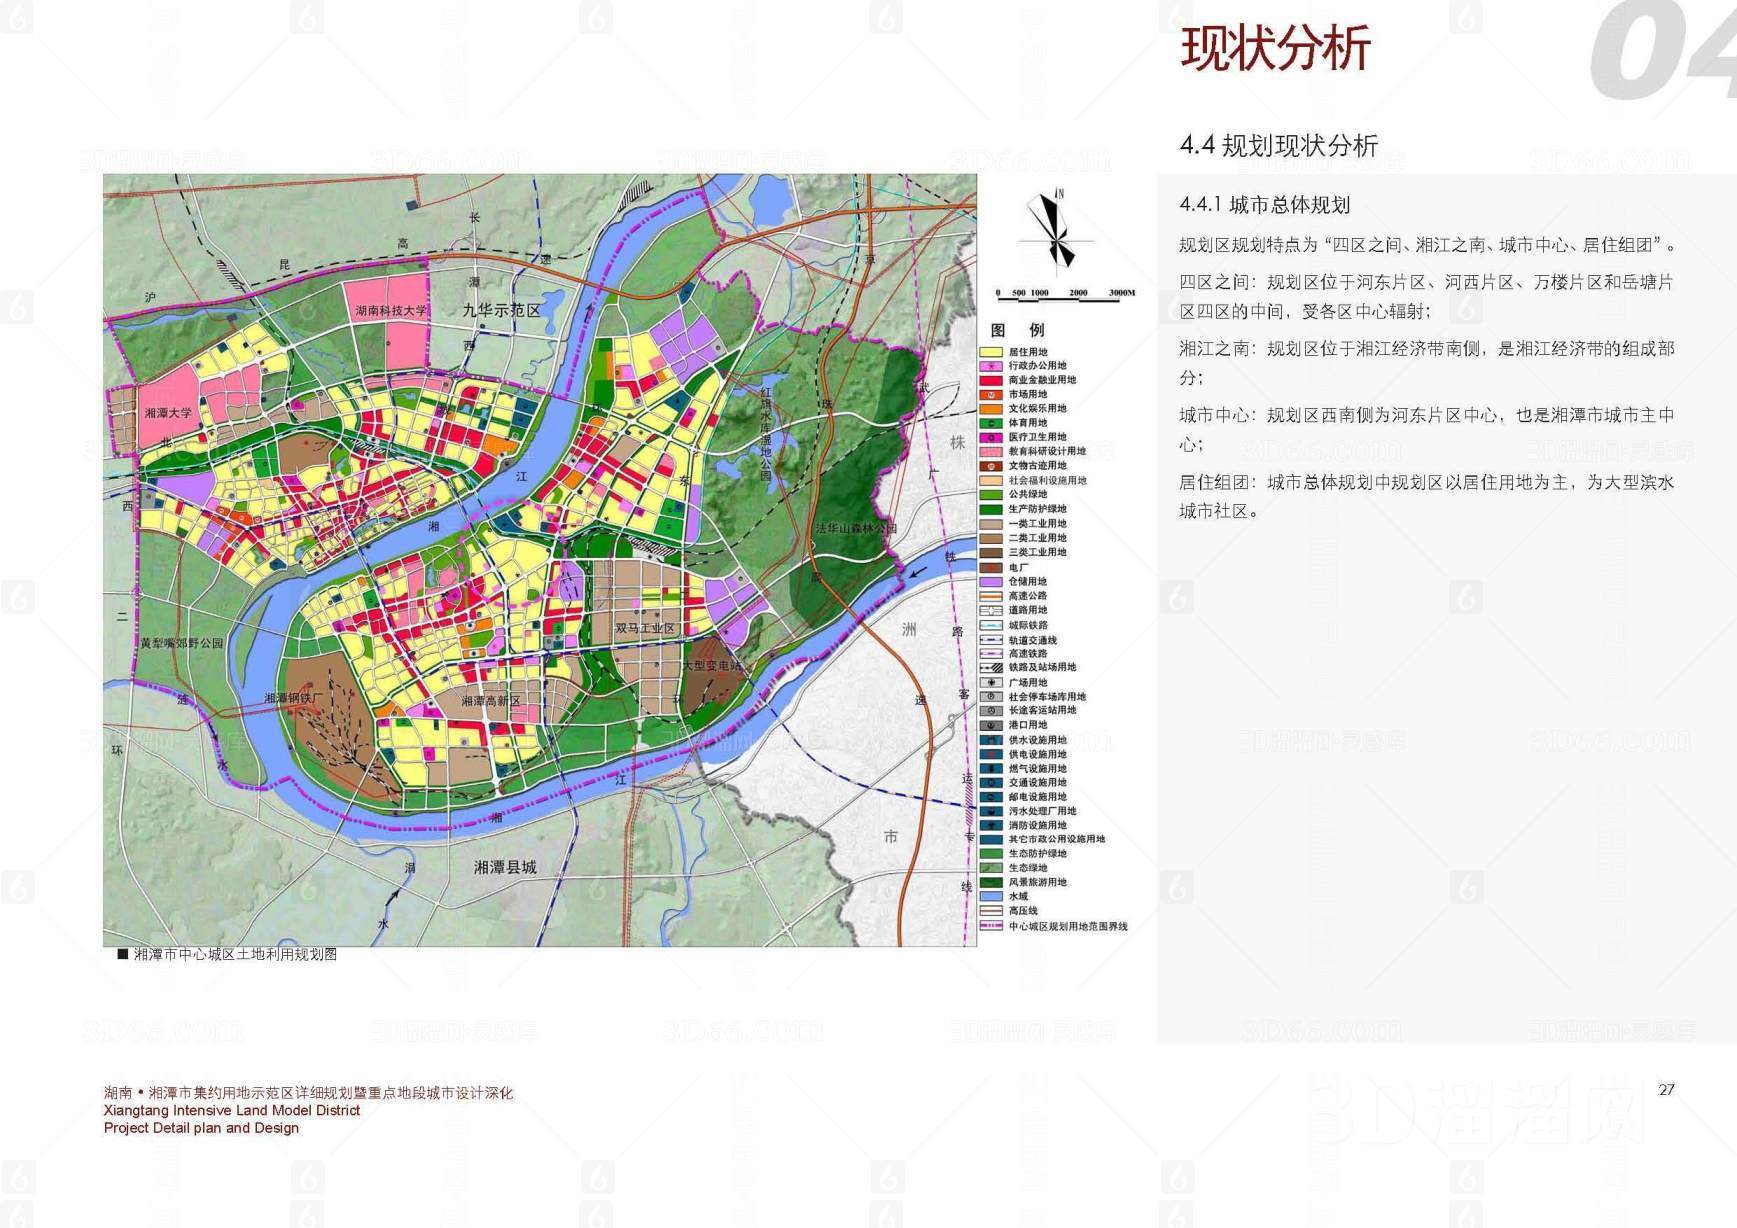The height and width of the screenshot is (1228, 1737).
Task: Click the footer text Xiangtang Intensive Land Model District
Action: point(232,1110)
